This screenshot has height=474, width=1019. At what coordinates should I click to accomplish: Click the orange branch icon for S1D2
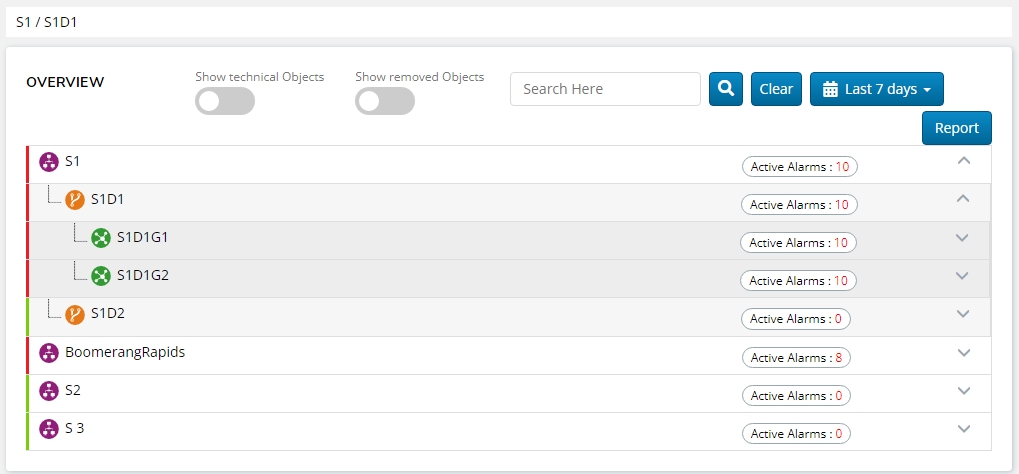(75, 314)
